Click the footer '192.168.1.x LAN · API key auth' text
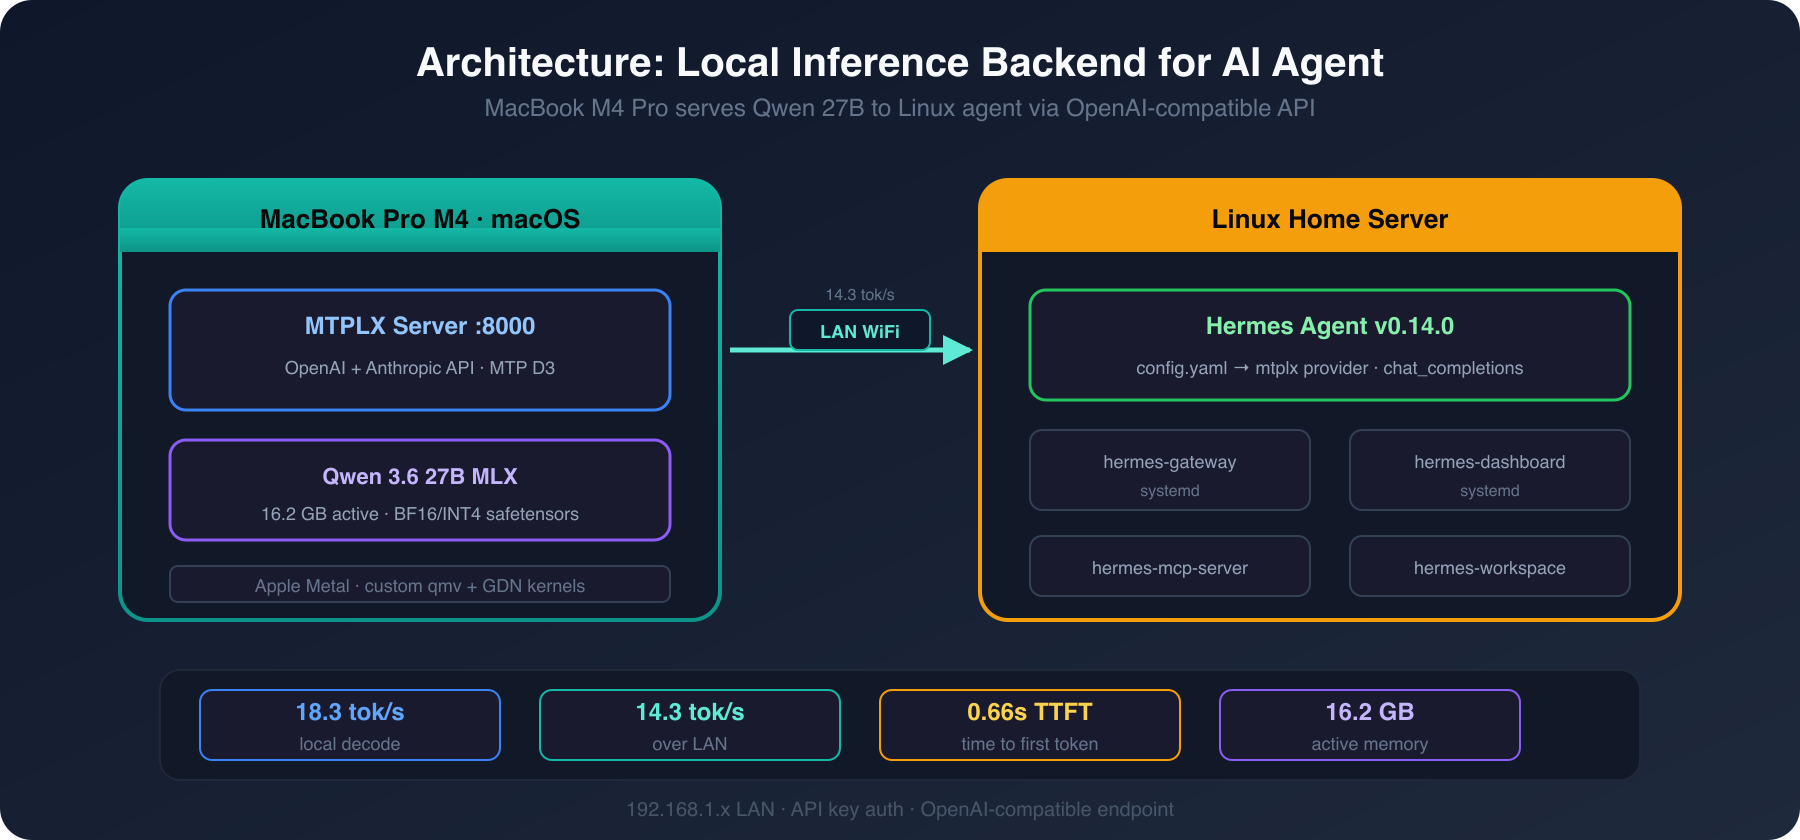The width and height of the screenshot is (1800, 840). [x=765, y=809]
